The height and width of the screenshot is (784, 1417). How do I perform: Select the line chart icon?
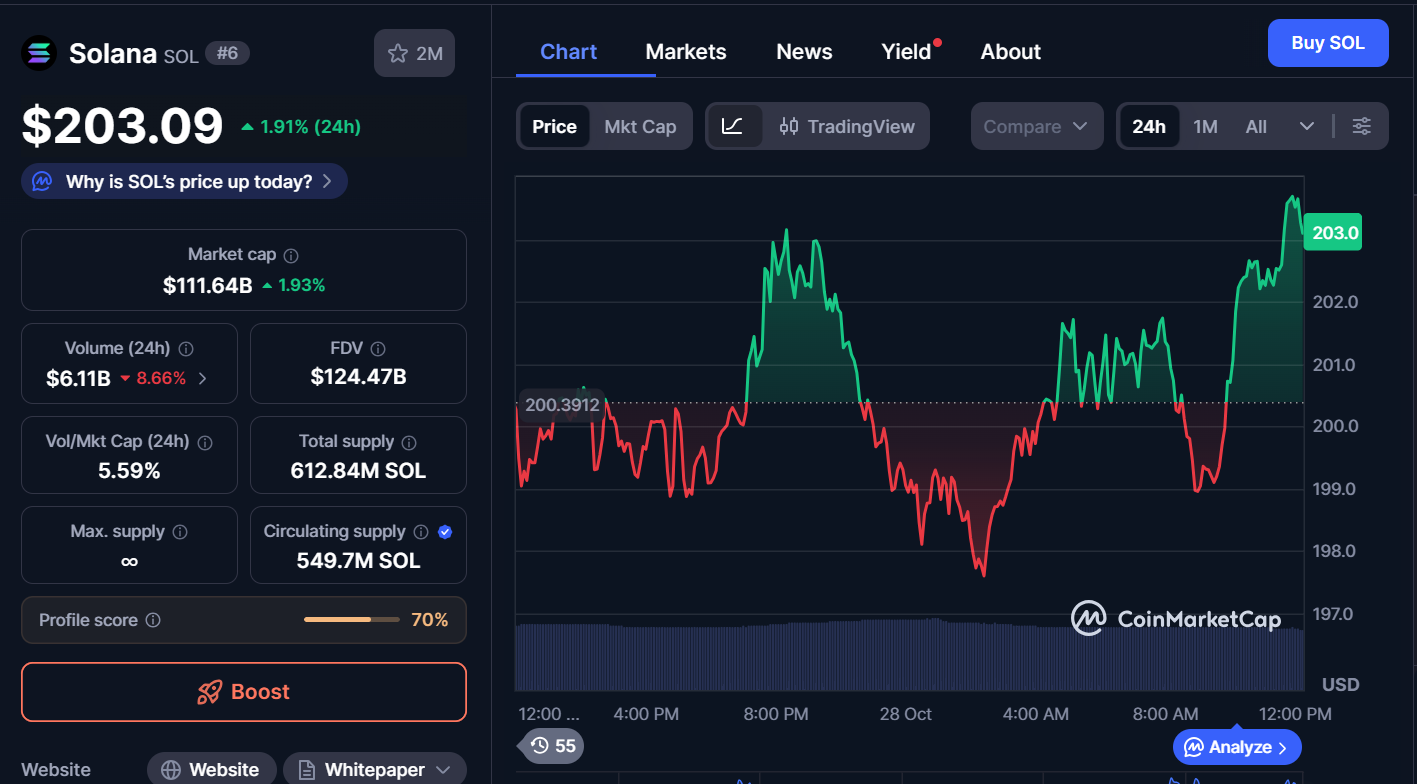click(x=732, y=126)
